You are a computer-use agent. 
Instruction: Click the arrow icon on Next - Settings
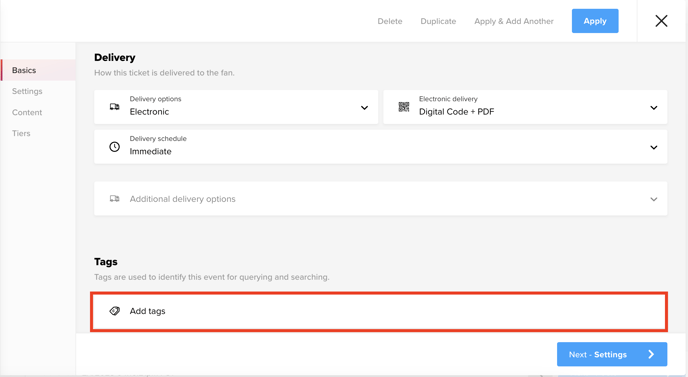[651, 354]
